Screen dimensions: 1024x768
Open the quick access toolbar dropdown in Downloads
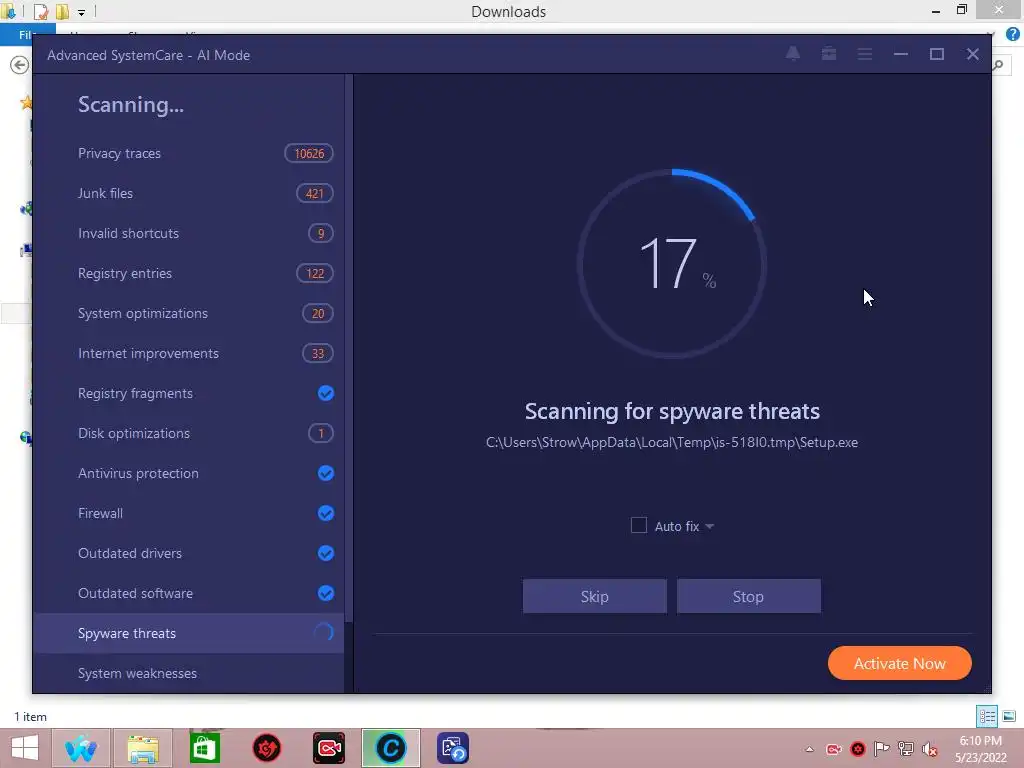pos(81,12)
